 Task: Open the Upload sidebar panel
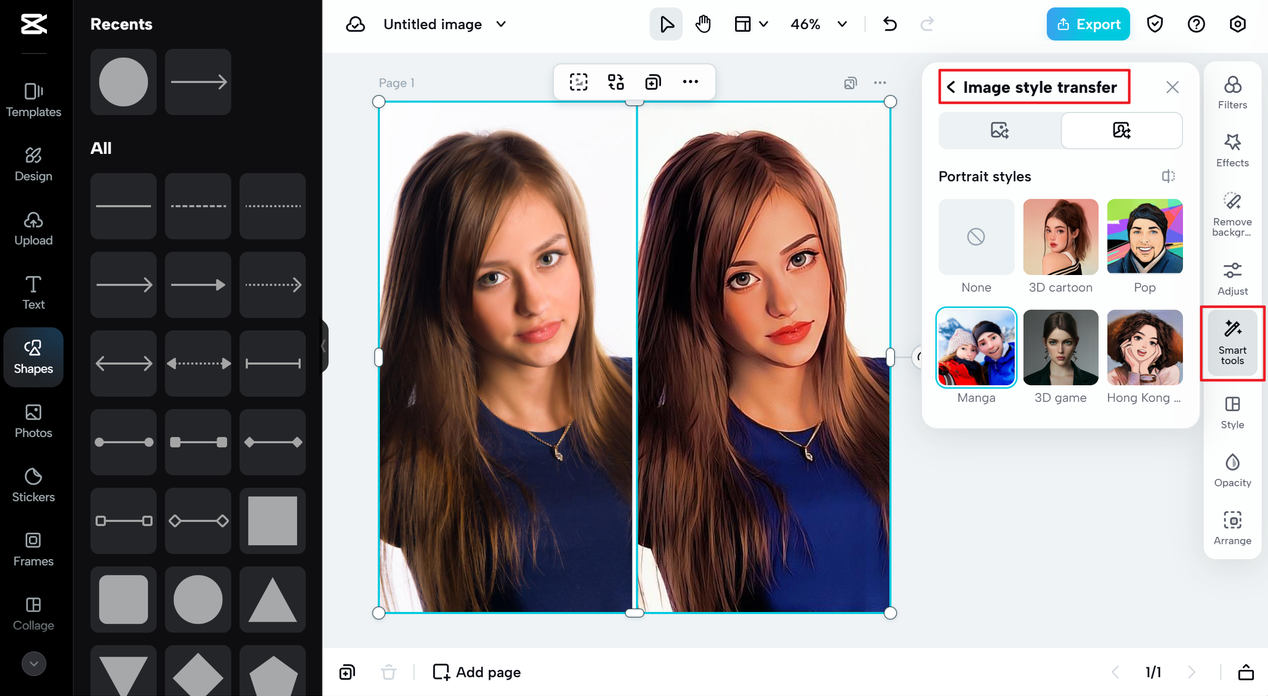(33, 228)
